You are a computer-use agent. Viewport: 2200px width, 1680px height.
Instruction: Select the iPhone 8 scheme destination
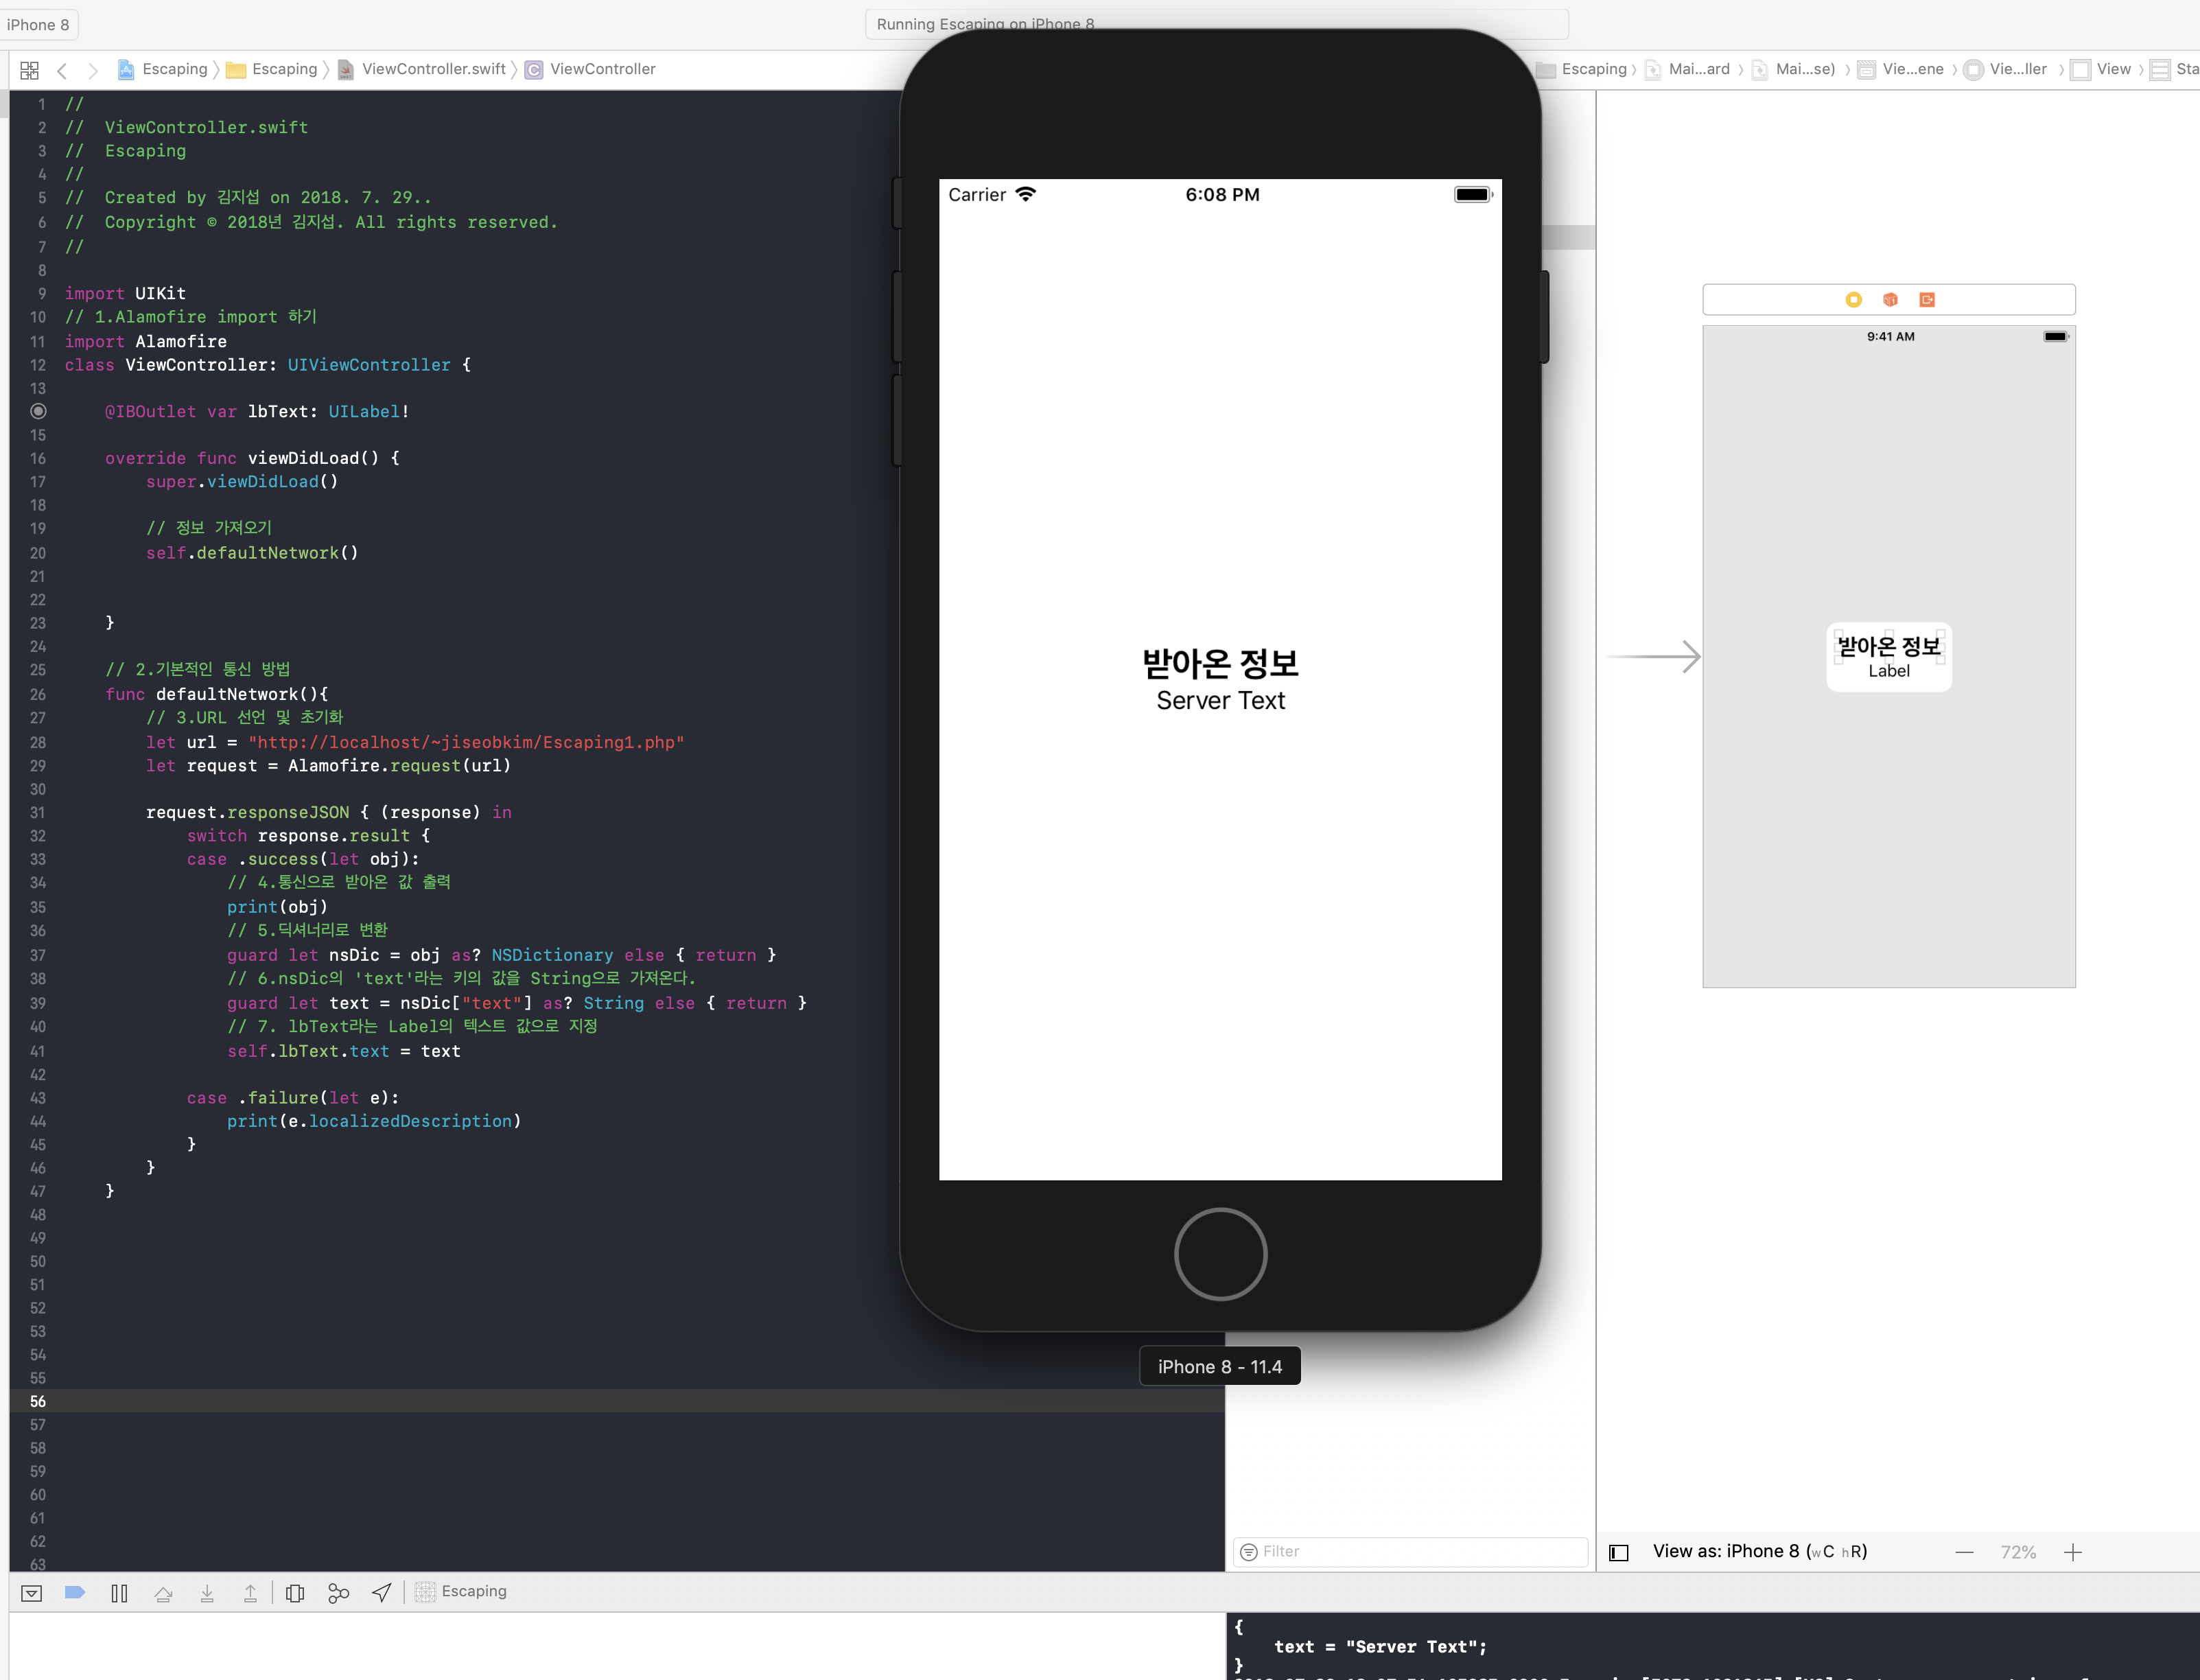[38, 24]
